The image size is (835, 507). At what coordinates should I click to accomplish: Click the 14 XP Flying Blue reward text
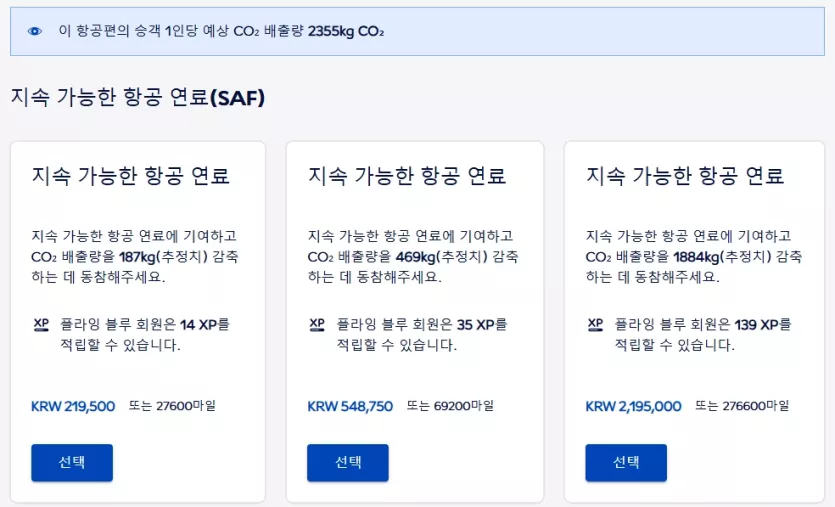tap(144, 335)
